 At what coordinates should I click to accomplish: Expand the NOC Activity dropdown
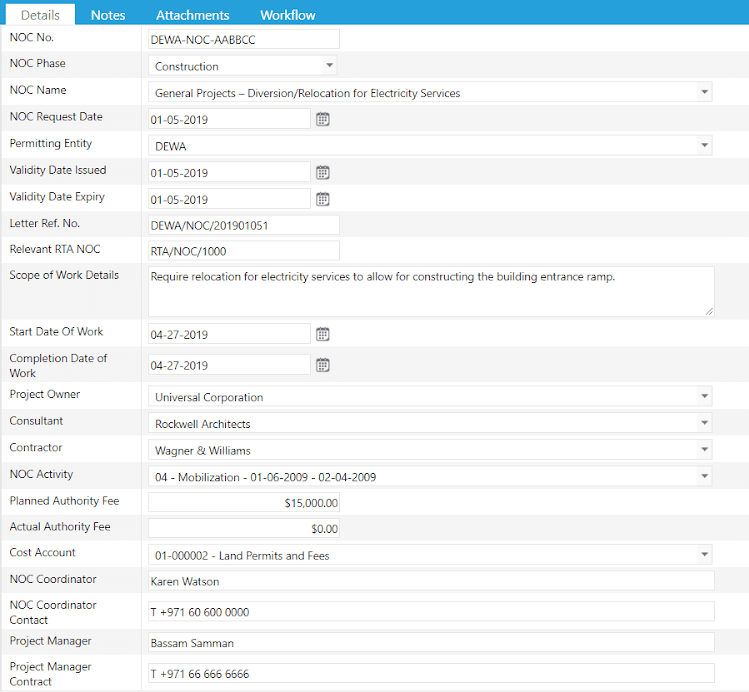click(x=704, y=476)
